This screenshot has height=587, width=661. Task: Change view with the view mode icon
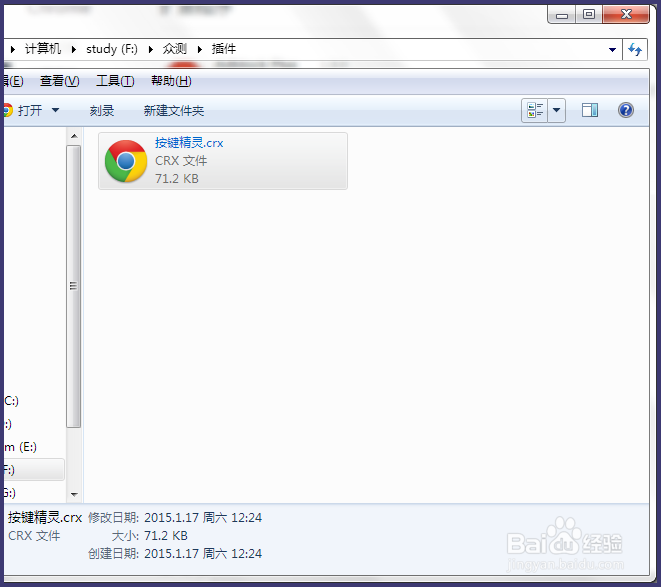point(535,110)
